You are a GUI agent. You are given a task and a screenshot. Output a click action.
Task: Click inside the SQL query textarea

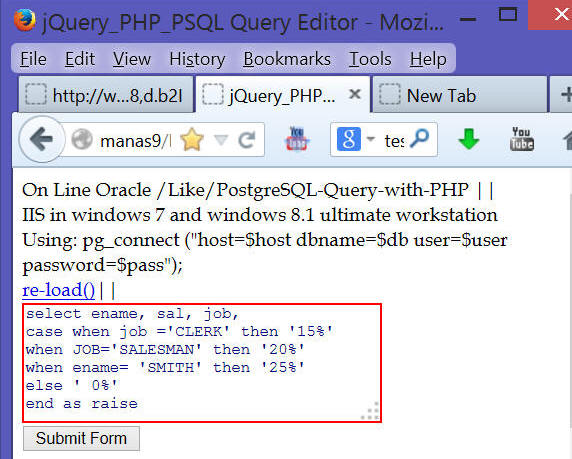202,363
